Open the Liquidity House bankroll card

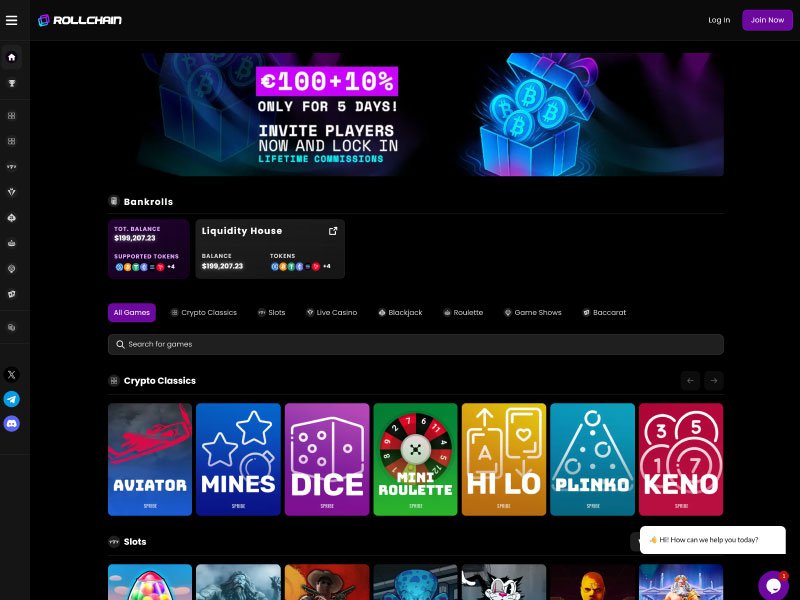[270, 249]
